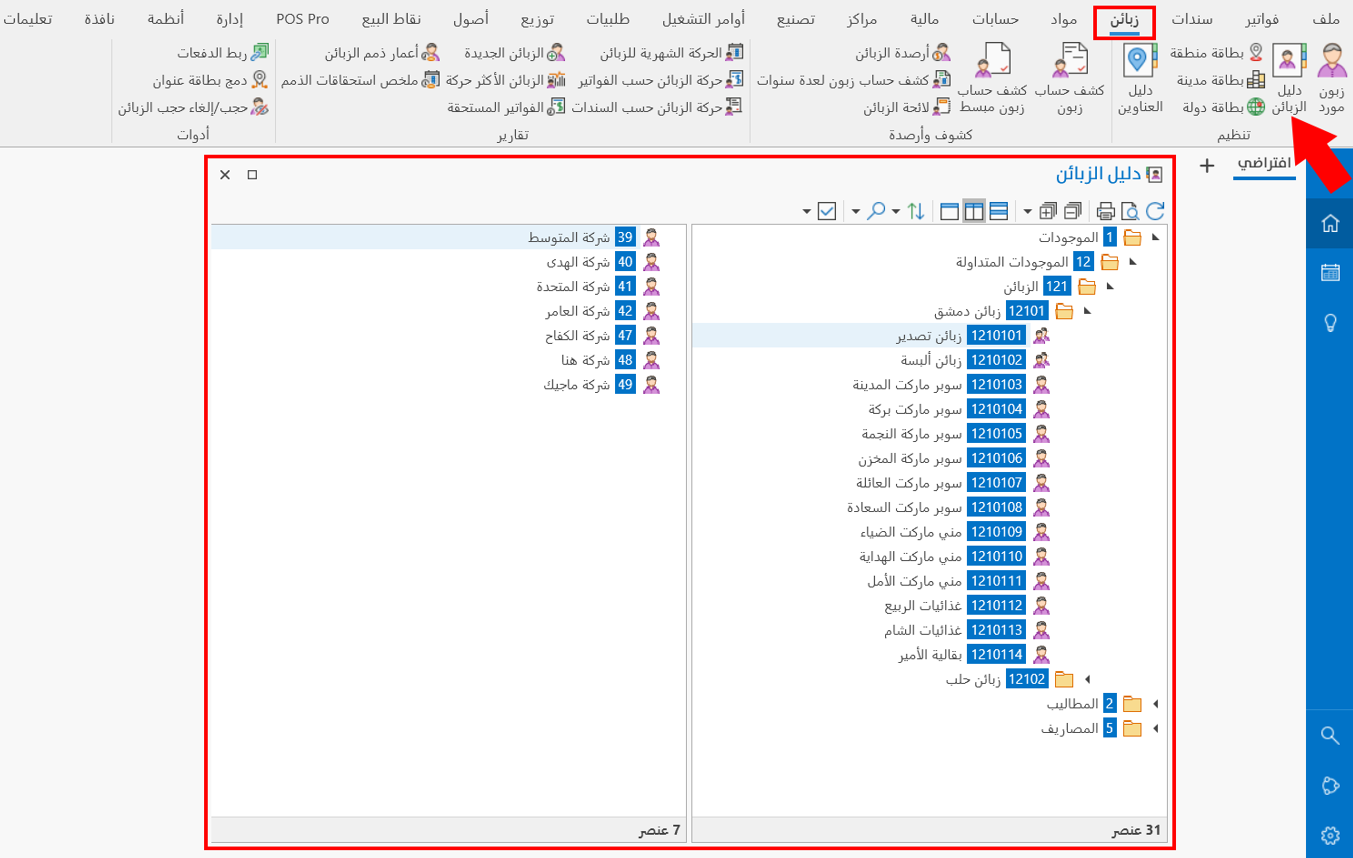Enable checkbox selection mode
The height and width of the screenshot is (858, 1353).
pos(826,211)
